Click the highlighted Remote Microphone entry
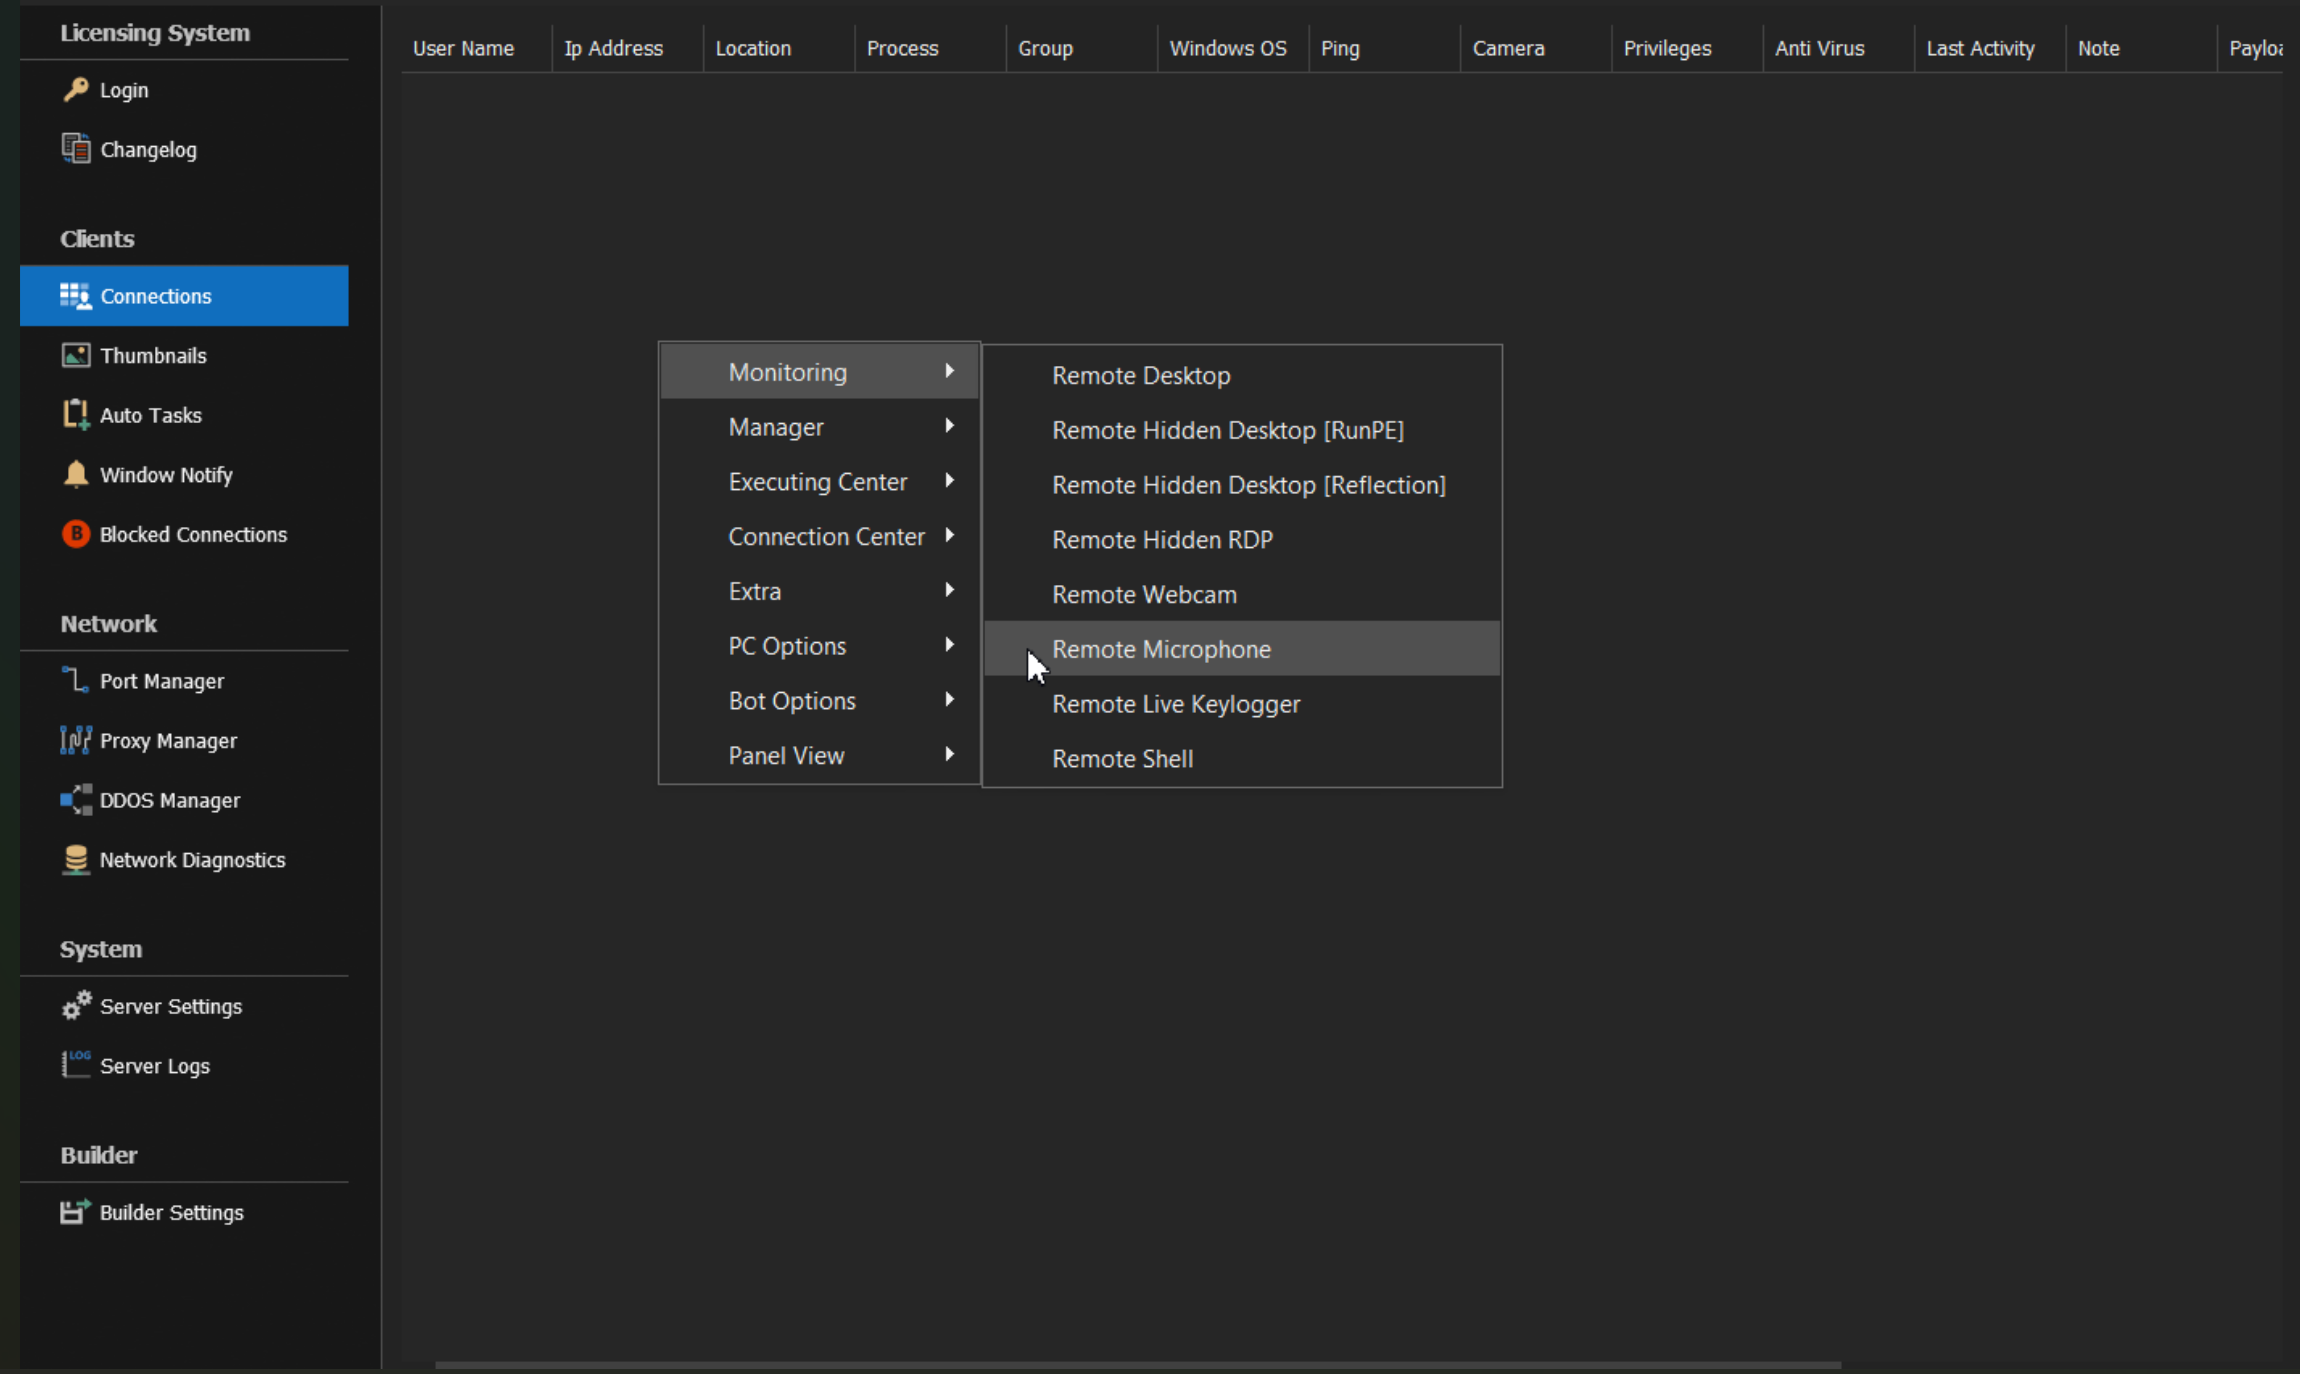Viewport: 2300px width, 1374px height. pyautogui.click(x=1242, y=649)
